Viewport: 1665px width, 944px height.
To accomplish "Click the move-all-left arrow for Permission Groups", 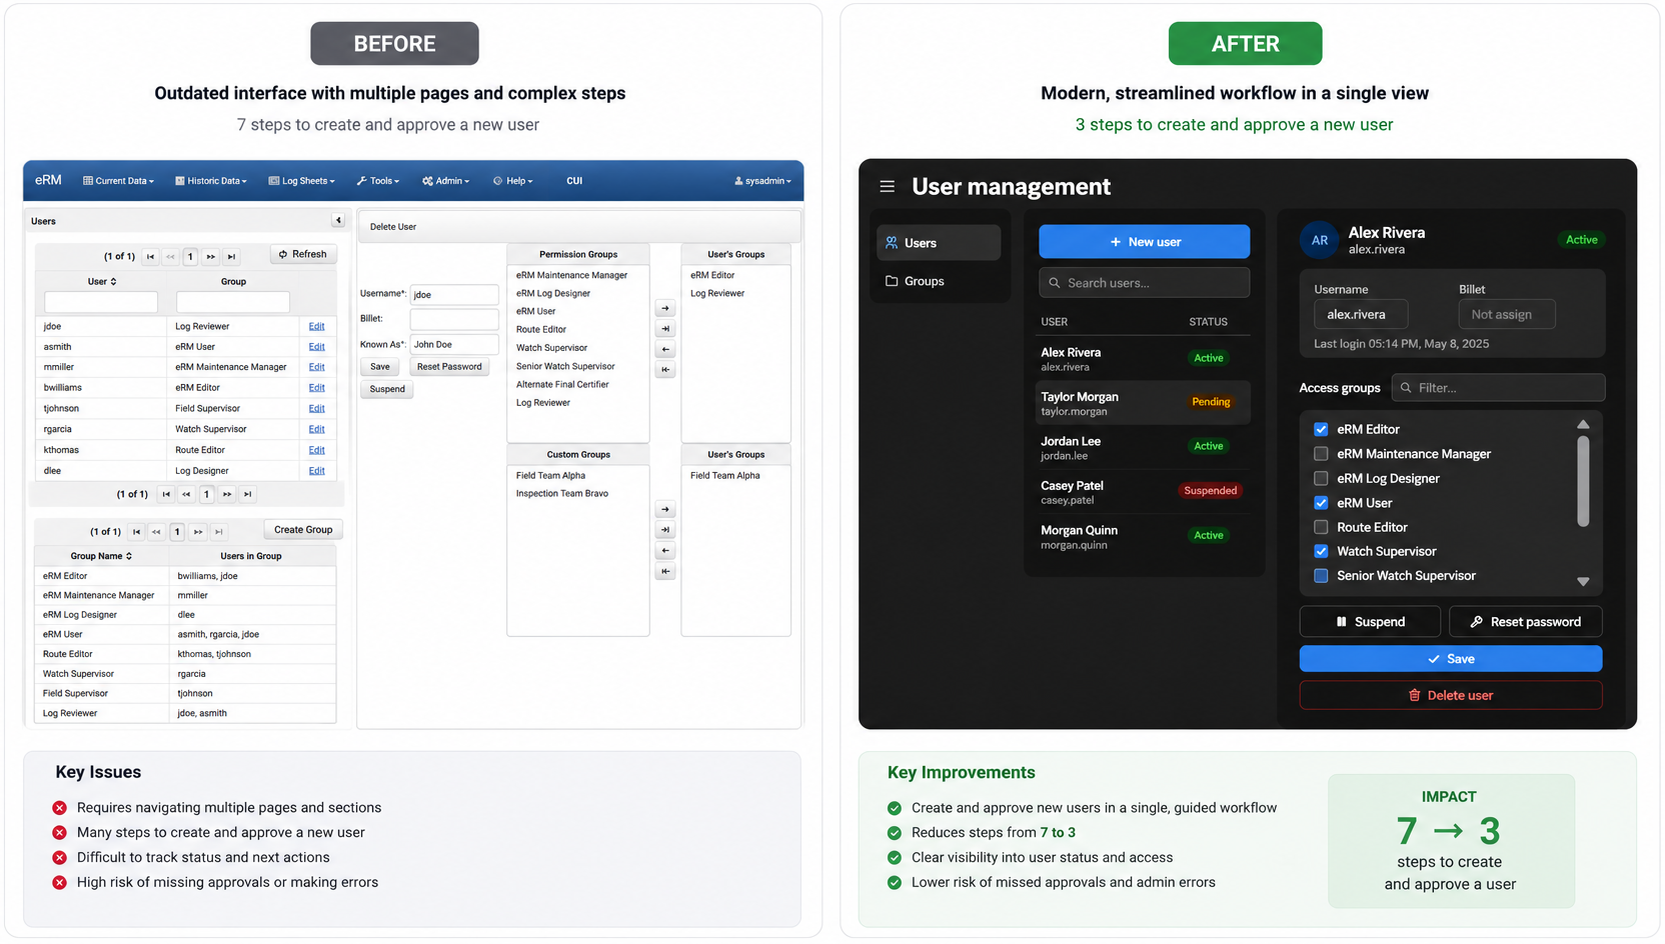I will (665, 370).
